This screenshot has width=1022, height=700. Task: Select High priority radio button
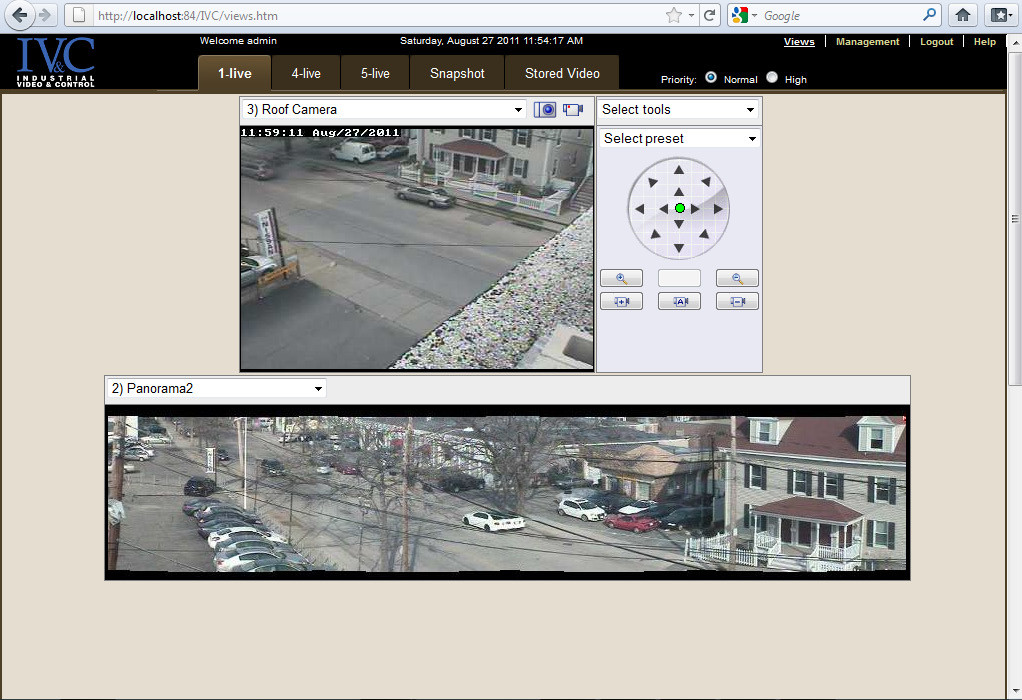coord(772,78)
